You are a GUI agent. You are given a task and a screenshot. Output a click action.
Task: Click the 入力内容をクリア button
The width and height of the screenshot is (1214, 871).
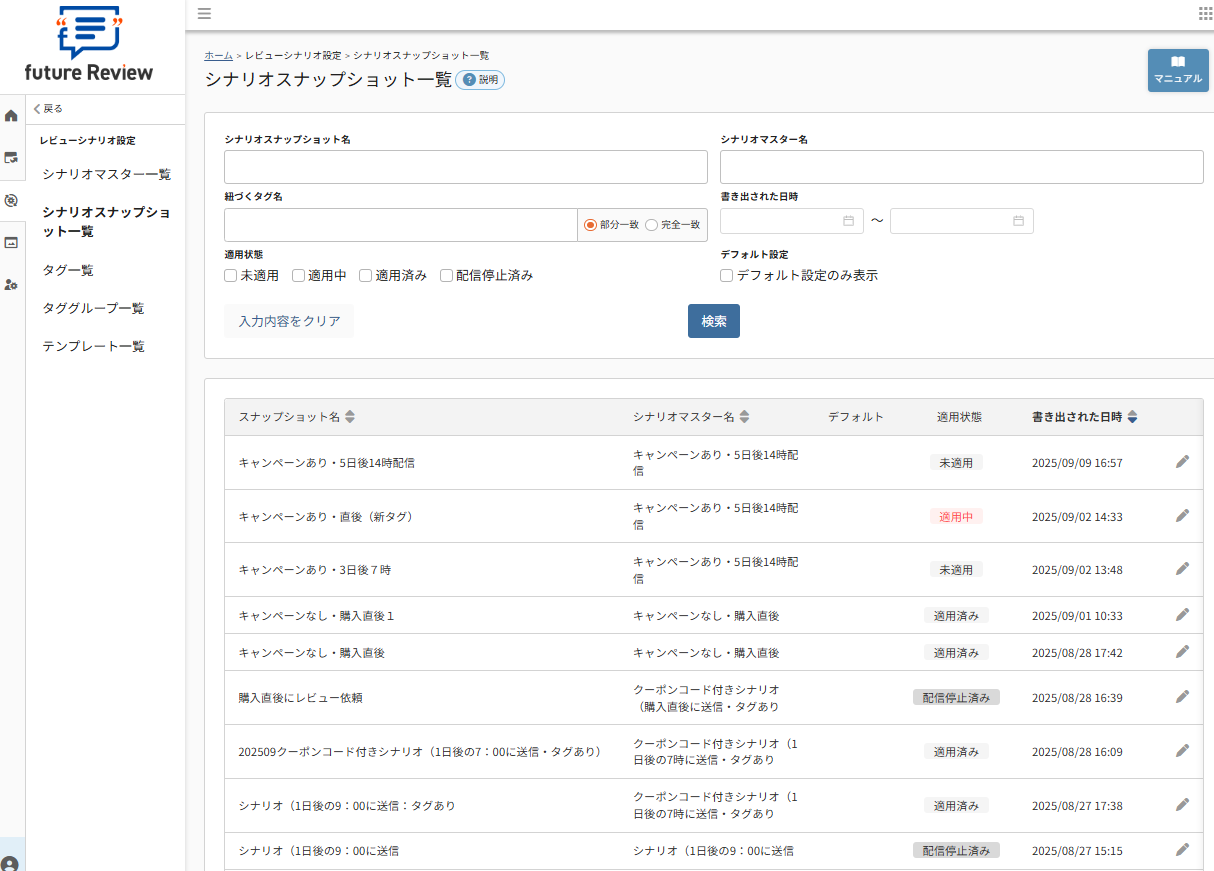coord(289,321)
